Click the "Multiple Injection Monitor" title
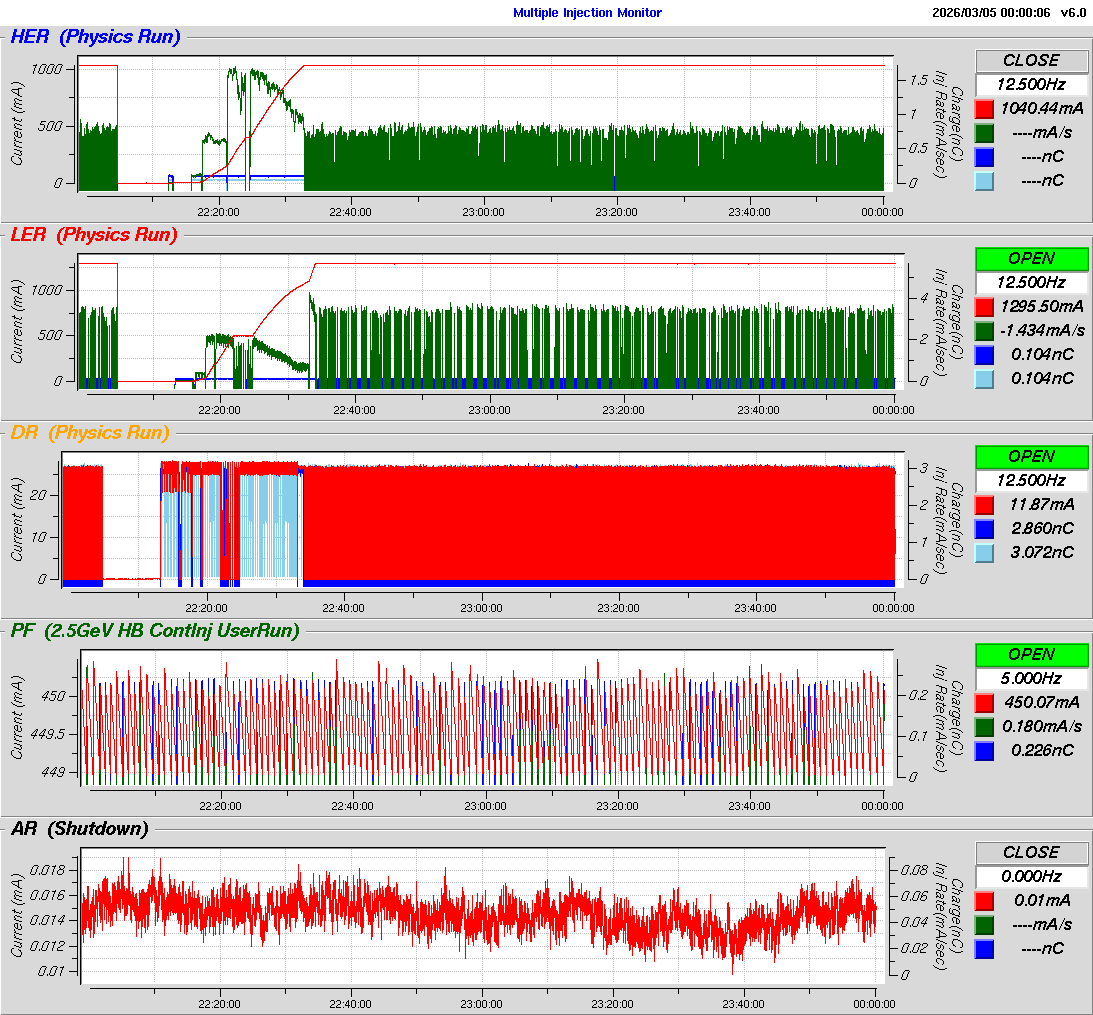The image size is (1093, 1015). click(x=587, y=13)
